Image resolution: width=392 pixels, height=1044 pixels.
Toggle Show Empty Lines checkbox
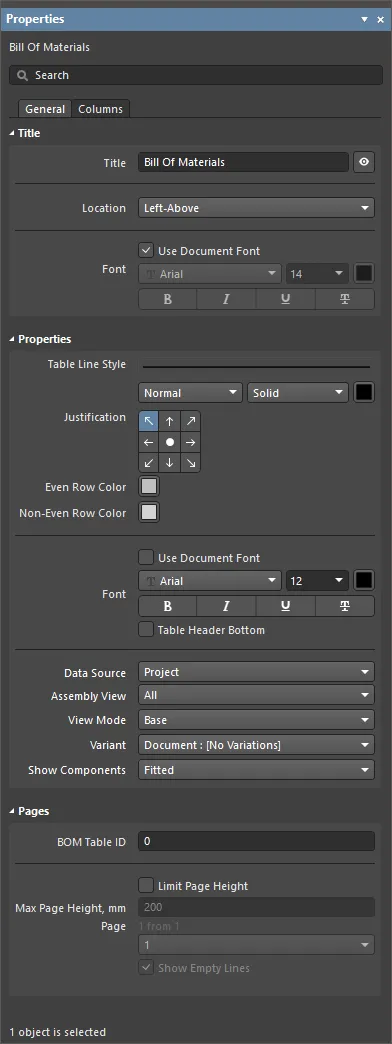[146, 968]
